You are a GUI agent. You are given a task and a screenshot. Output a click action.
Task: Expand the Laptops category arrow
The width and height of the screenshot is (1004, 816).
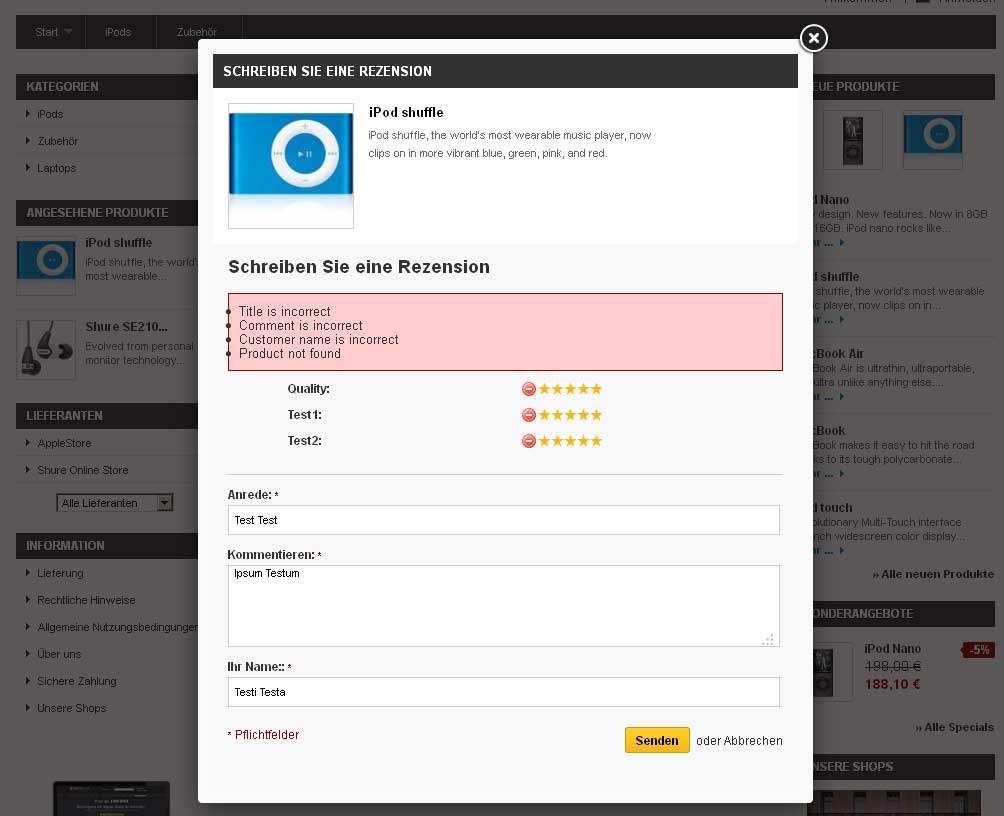[x=28, y=168]
